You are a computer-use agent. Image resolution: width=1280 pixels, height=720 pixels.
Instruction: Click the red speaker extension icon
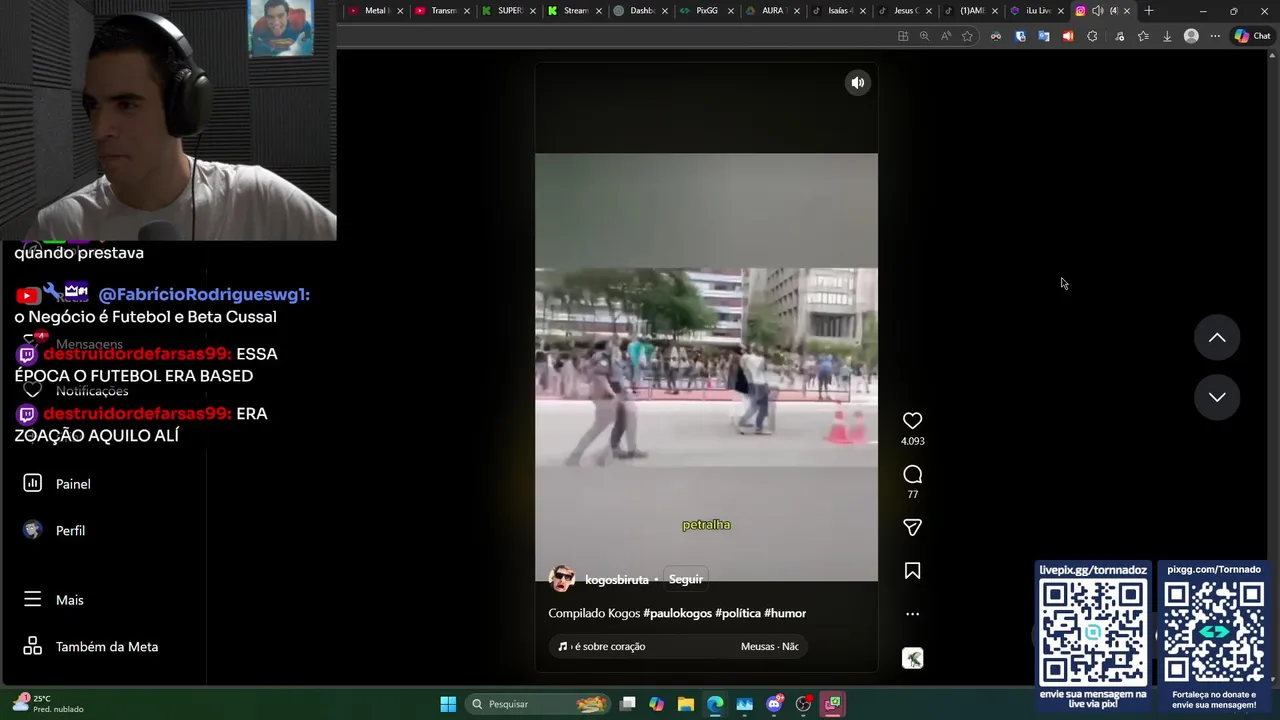pos(1068,36)
